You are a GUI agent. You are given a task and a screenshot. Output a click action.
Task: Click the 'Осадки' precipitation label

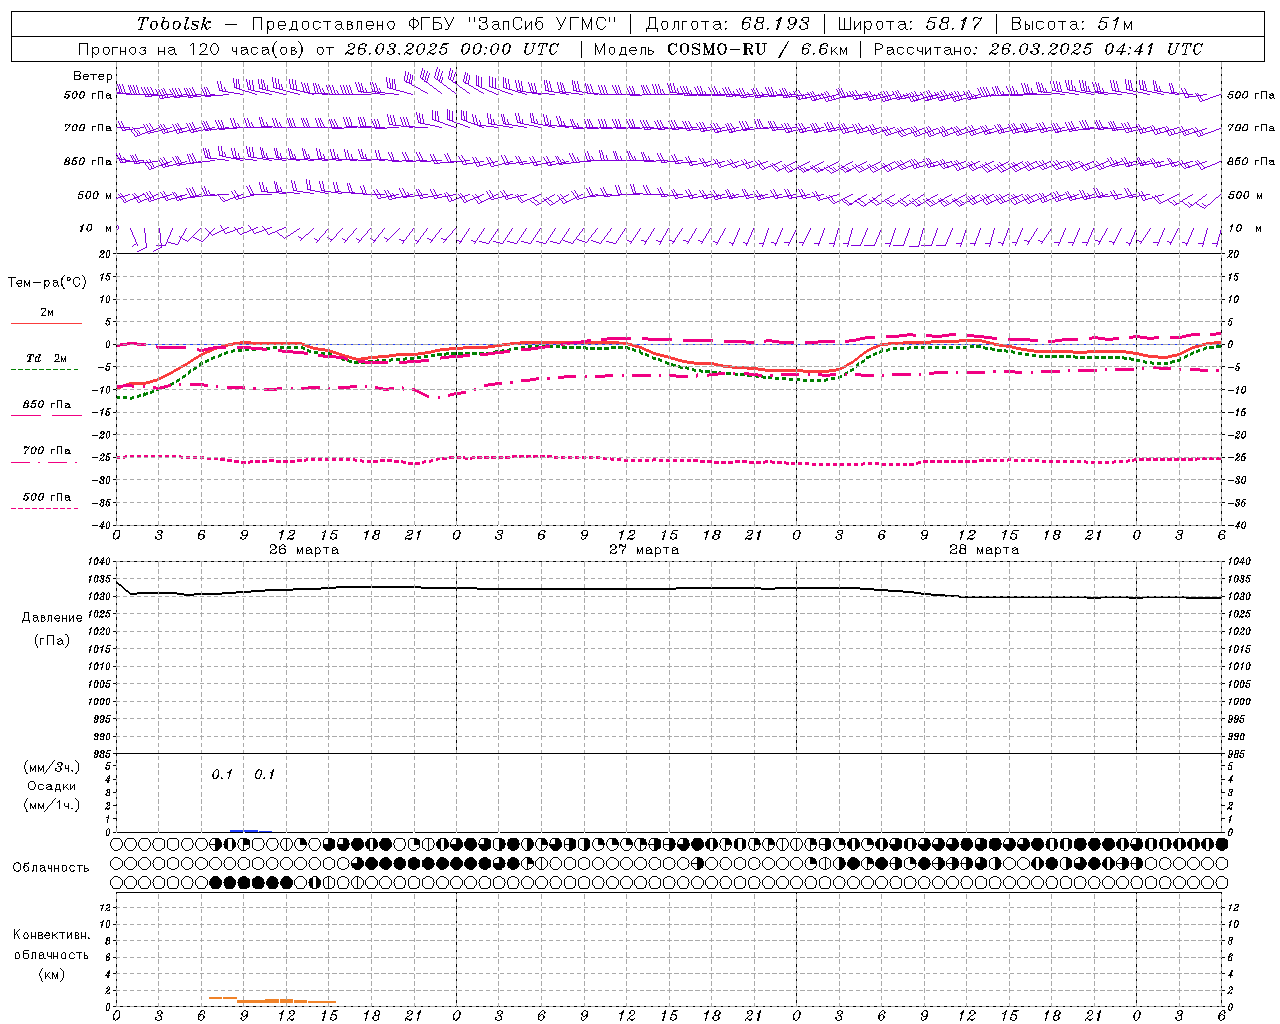click(x=52, y=786)
